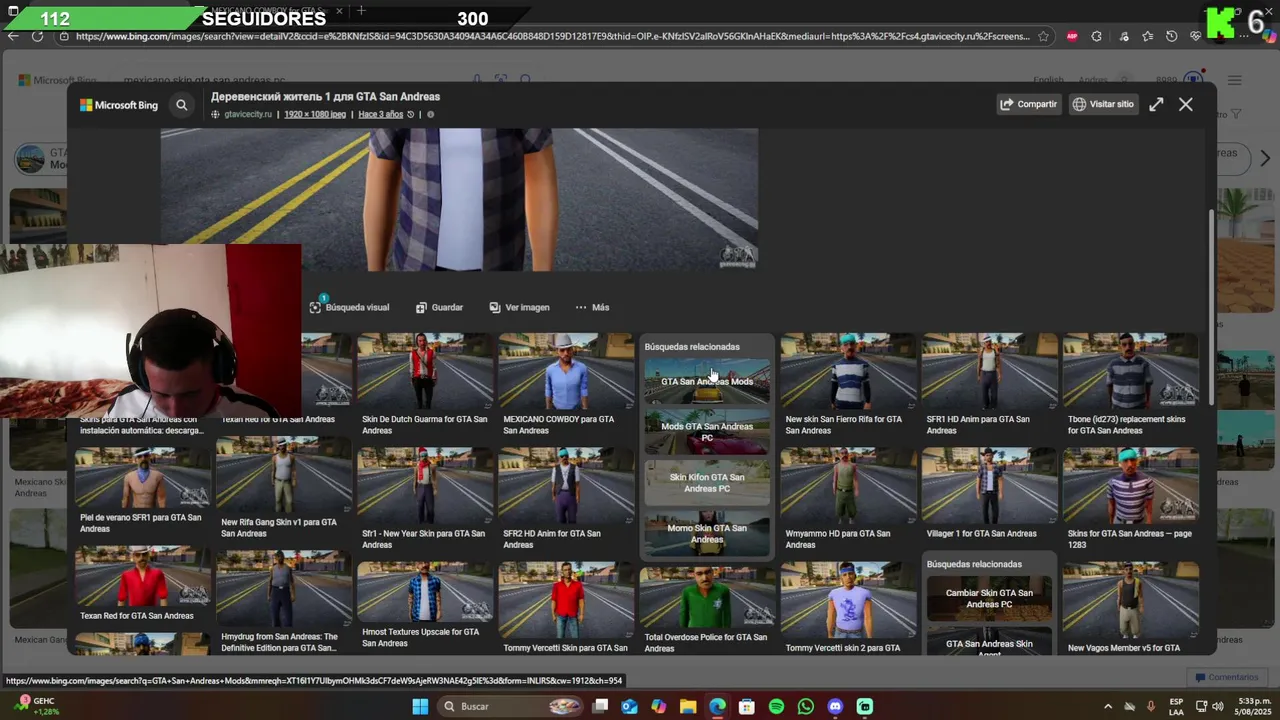The image size is (1280, 720).
Task: Click the browser back arrow
Action: click(x=13, y=36)
